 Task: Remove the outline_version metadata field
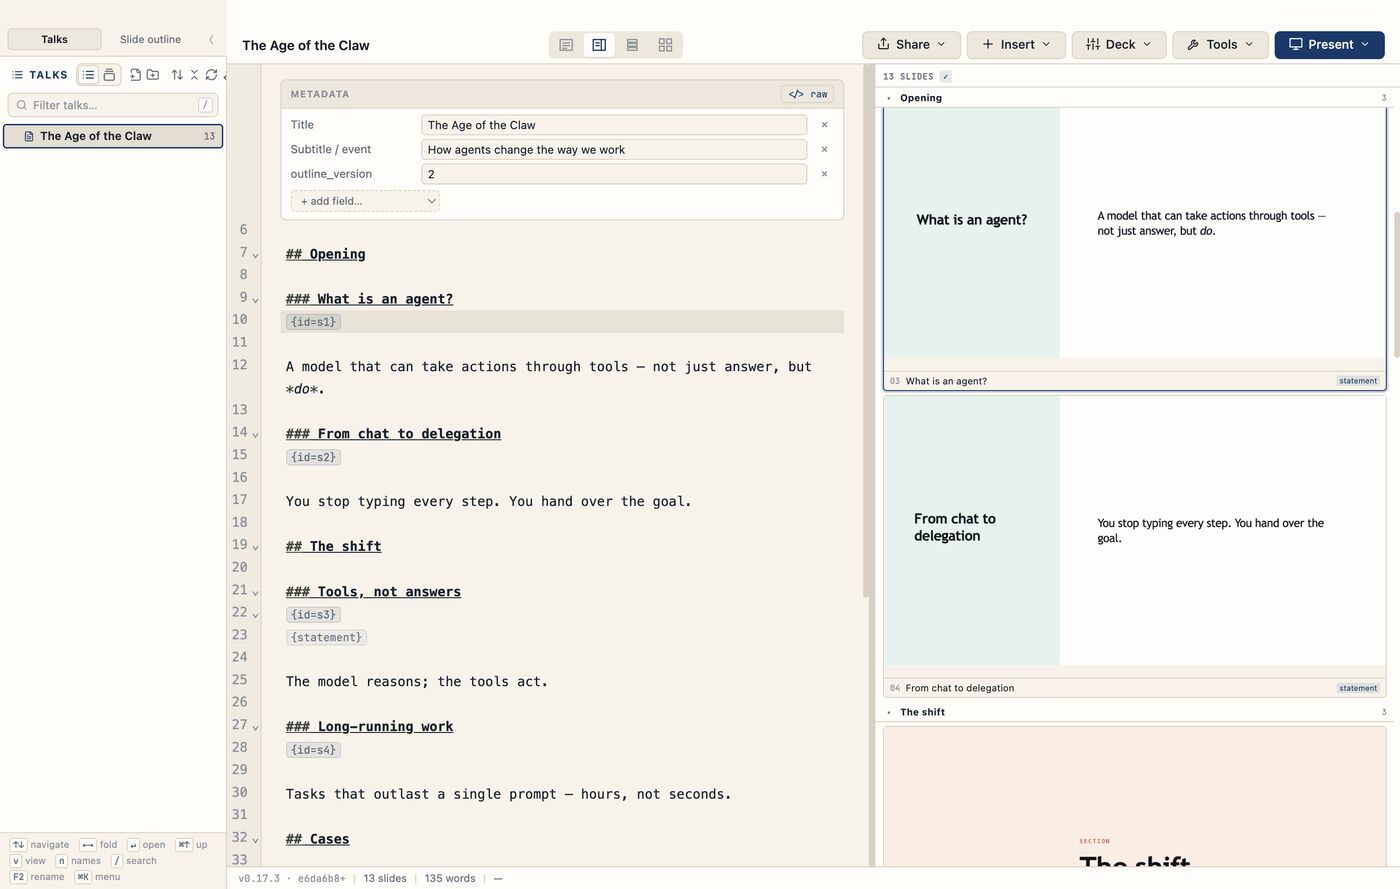click(x=824, y=174)
